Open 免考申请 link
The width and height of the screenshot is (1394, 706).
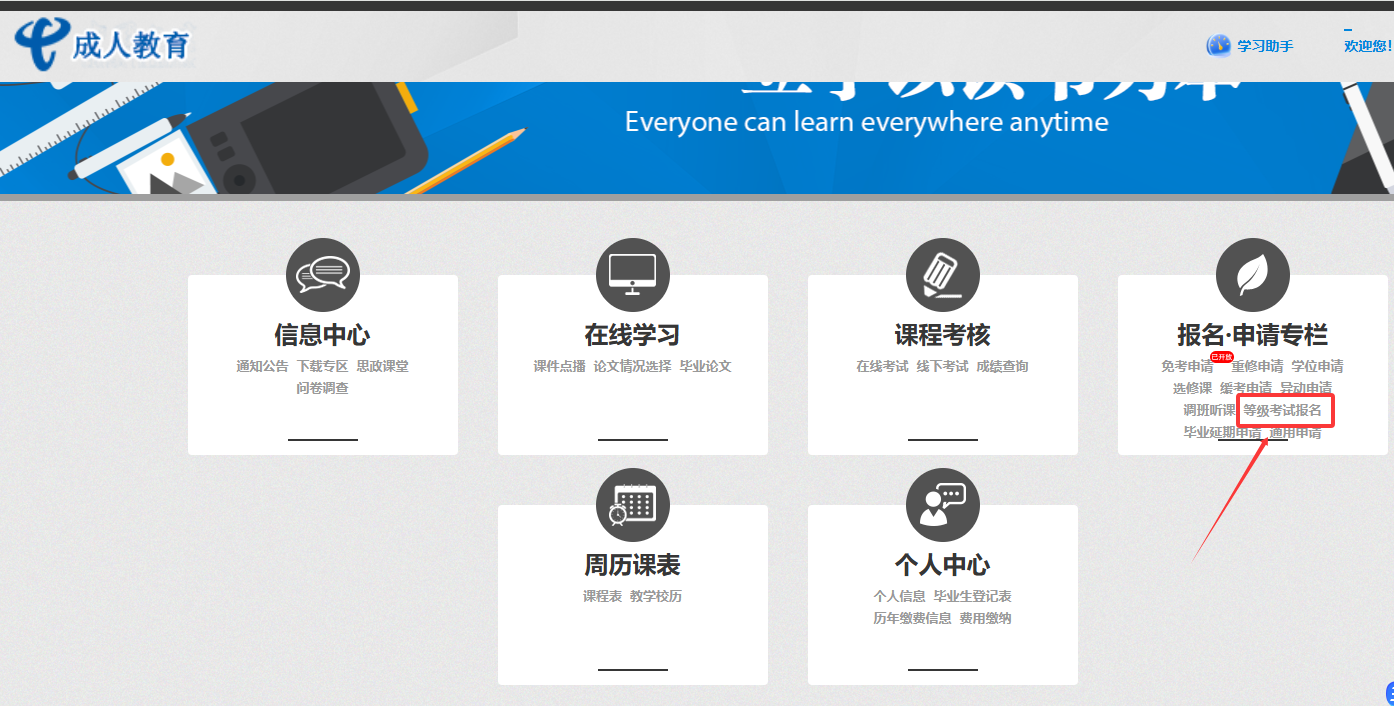pos(1186,367)
